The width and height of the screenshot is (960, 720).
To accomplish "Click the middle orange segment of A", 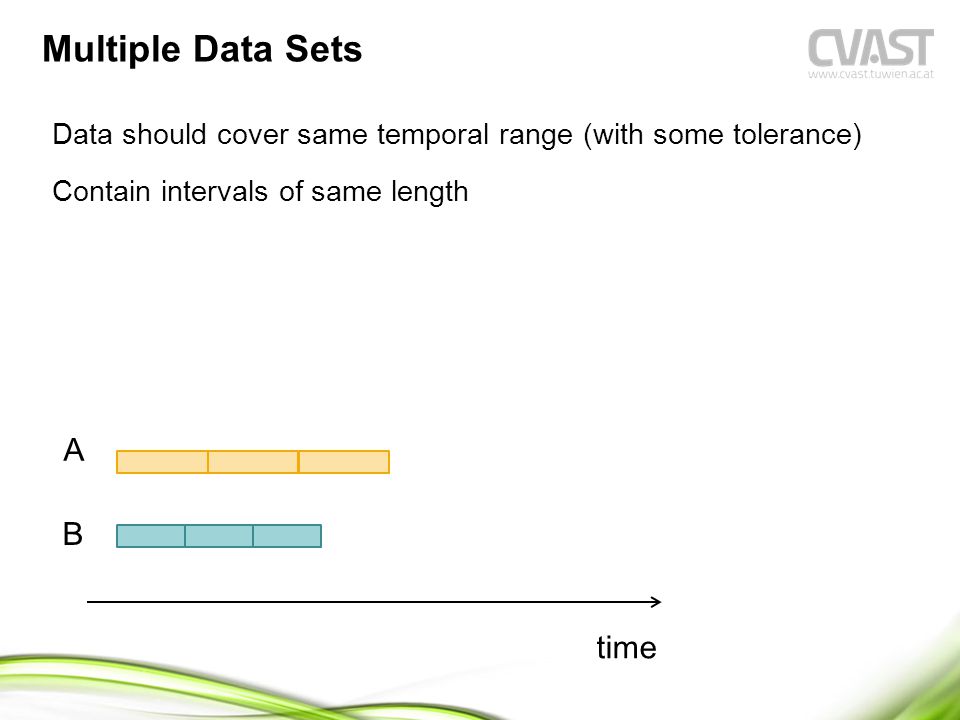I will [x=253, y=462].
